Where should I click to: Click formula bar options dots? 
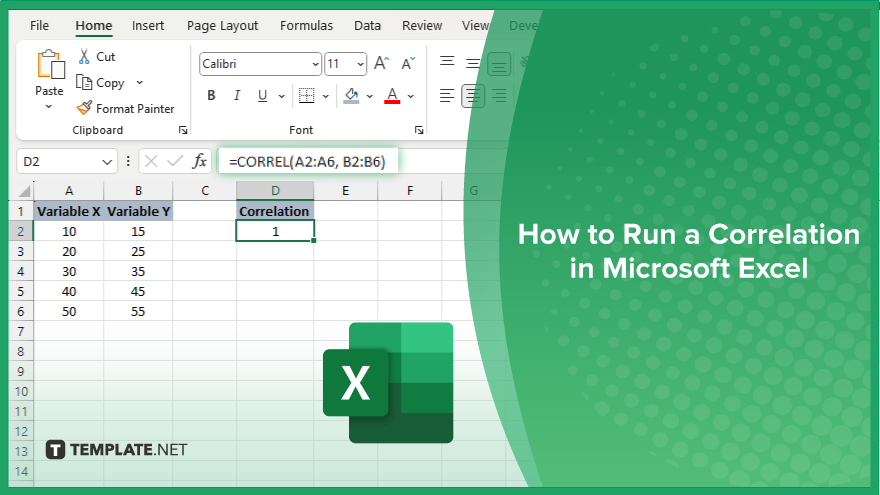[x=128, y=162]
